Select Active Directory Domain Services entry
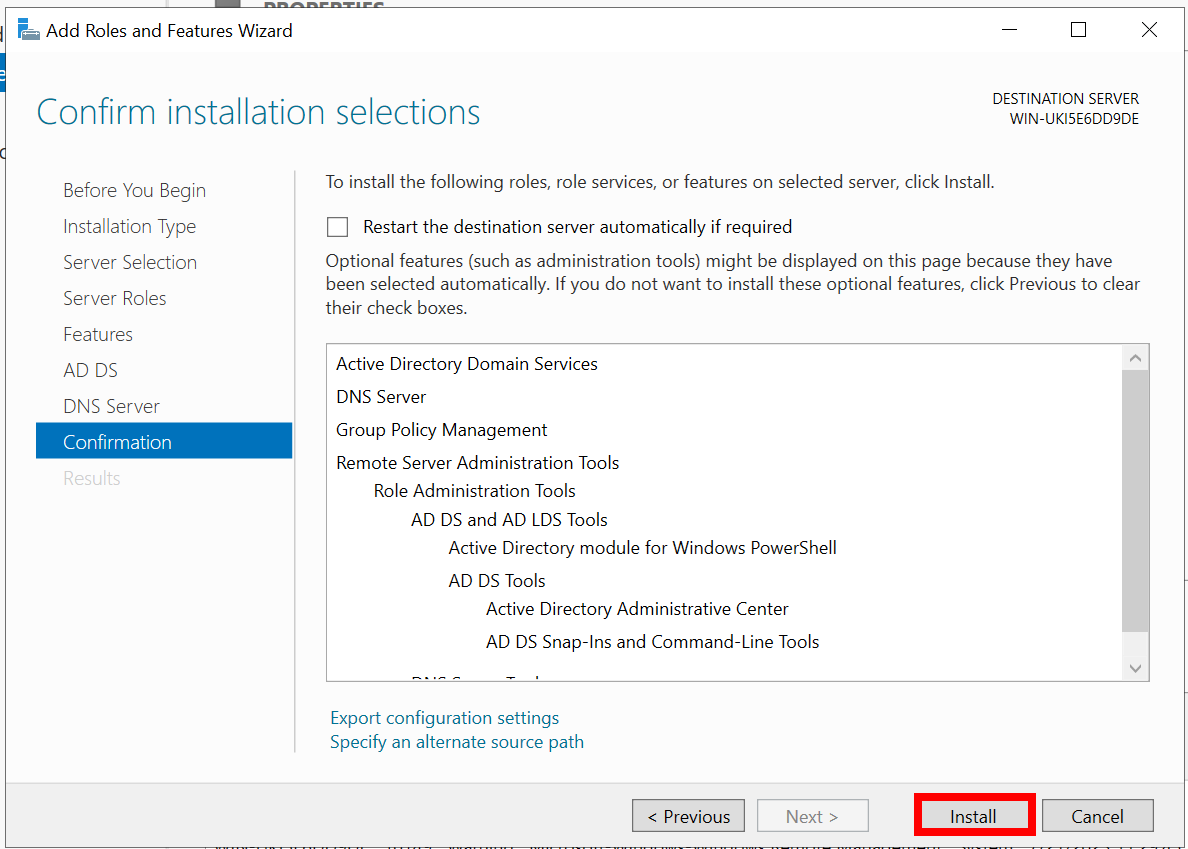 point(467,364)
